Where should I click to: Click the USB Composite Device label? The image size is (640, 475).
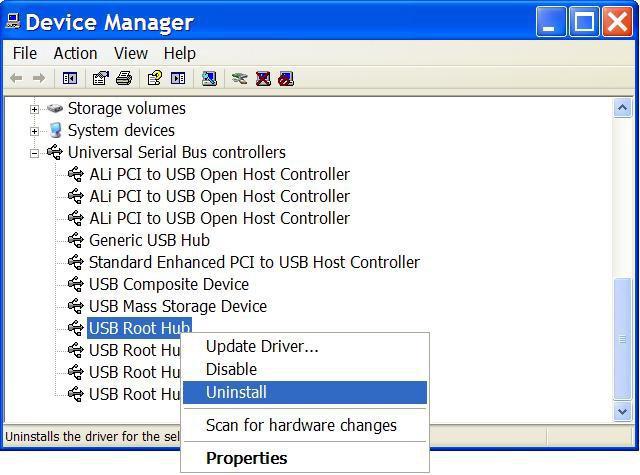point(169,284)
